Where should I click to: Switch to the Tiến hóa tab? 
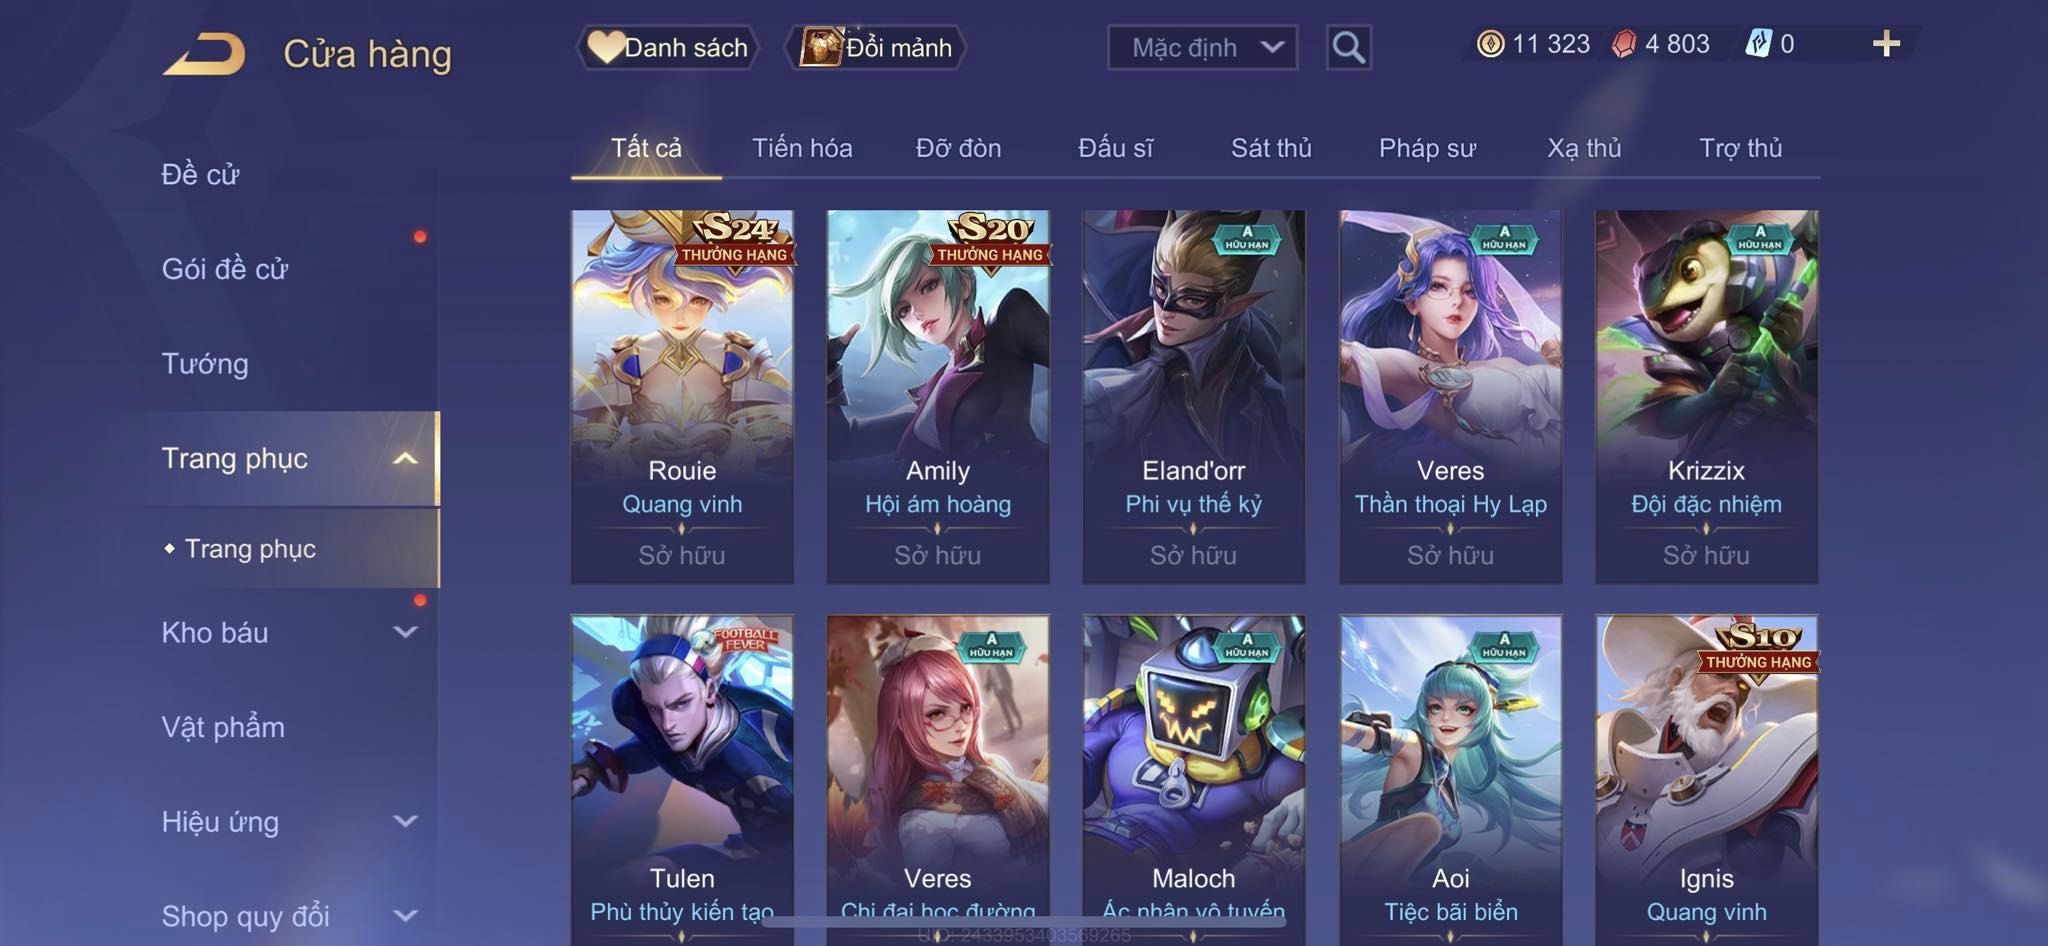point(802,148)
